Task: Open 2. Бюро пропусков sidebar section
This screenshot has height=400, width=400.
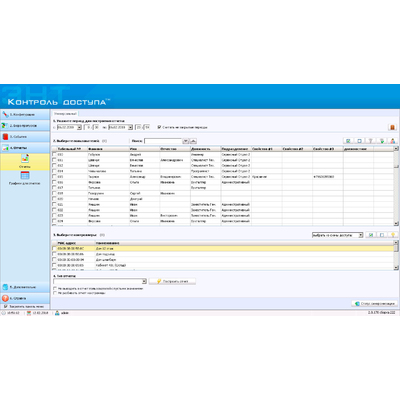Action: pyautogui.click(x=25, y=126)
